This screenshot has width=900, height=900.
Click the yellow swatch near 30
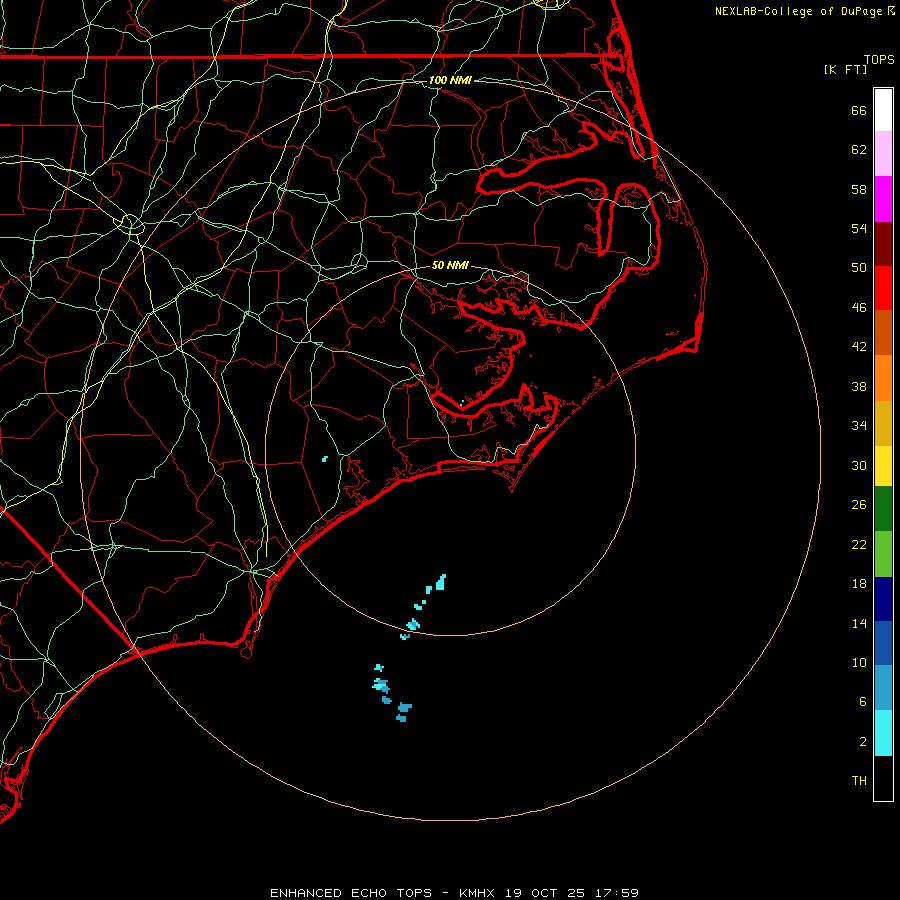(883, 466)
